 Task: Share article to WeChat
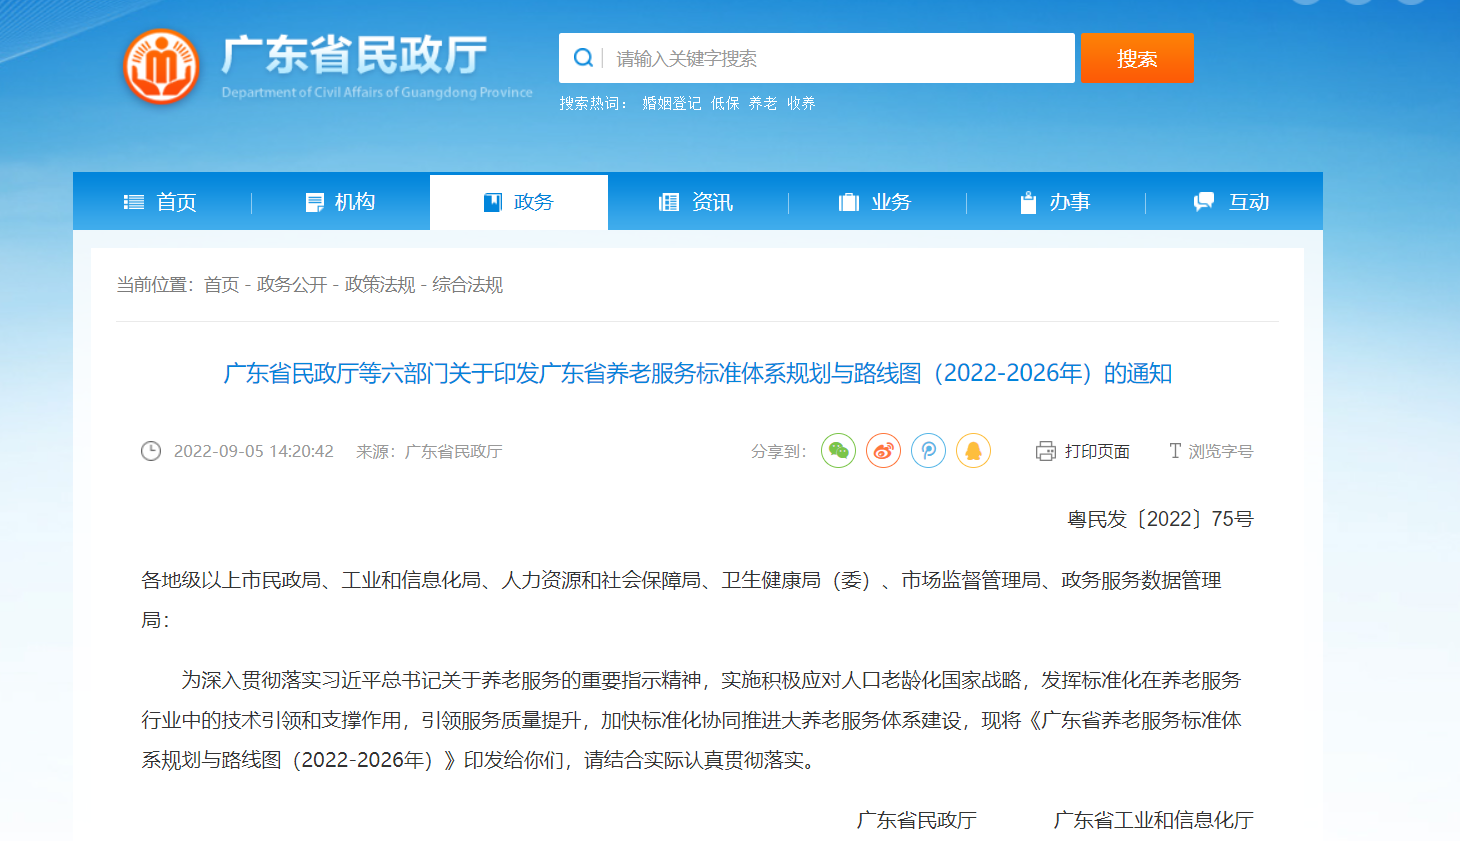point(838,451)
